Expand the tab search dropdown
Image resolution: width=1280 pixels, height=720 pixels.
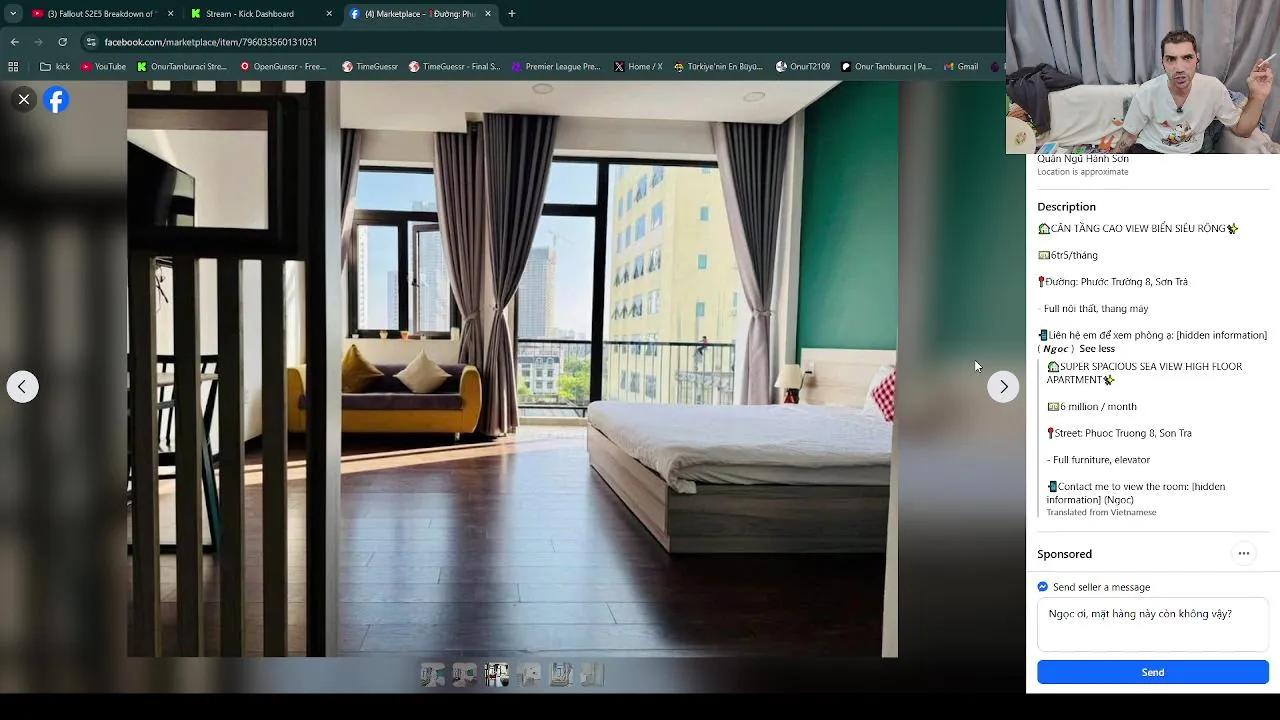tap(13, 14)
